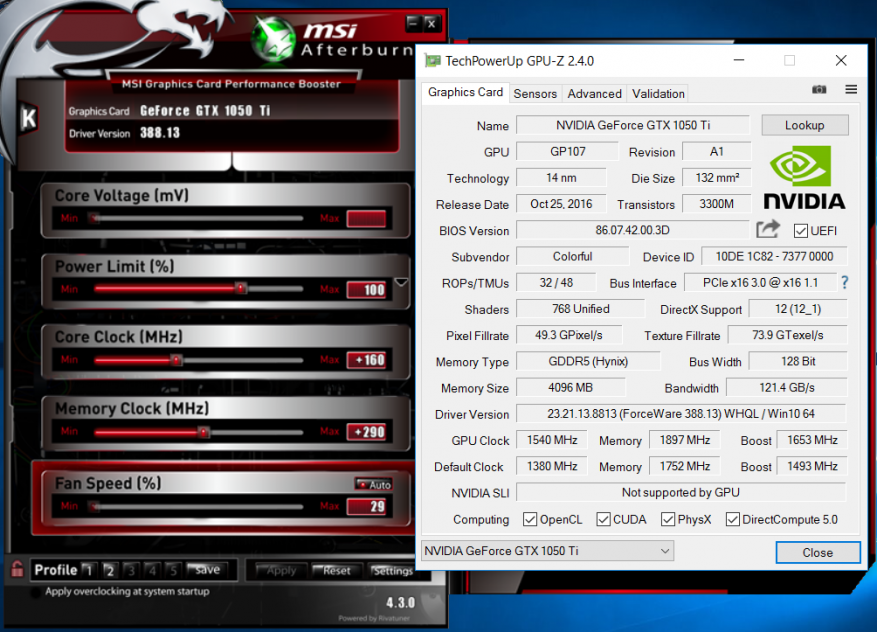Click the Reset button in Afterburner
This screenshot has height=632, width=877.
click(x=336, y=570)
